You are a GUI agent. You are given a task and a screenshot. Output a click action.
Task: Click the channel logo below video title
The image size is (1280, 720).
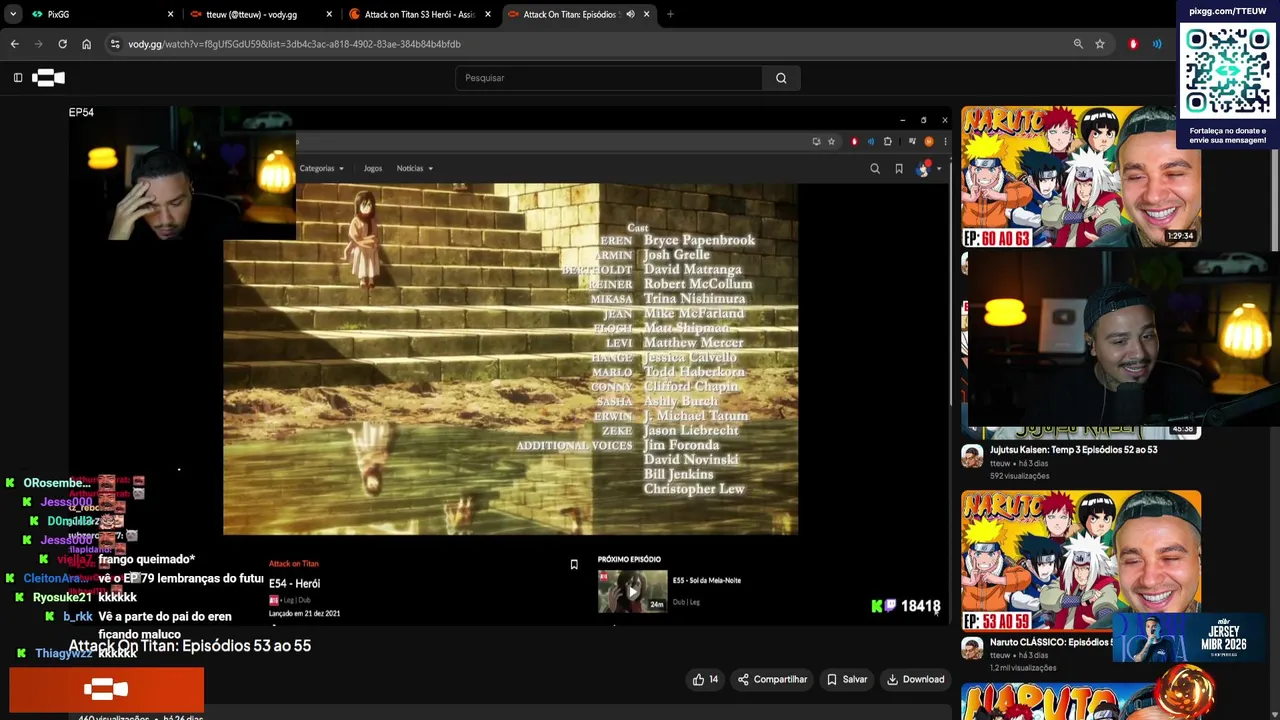click(x=106, y=689)
